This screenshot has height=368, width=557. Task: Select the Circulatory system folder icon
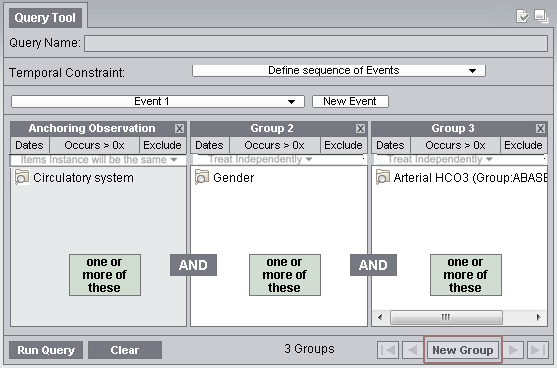click(22, 177)
